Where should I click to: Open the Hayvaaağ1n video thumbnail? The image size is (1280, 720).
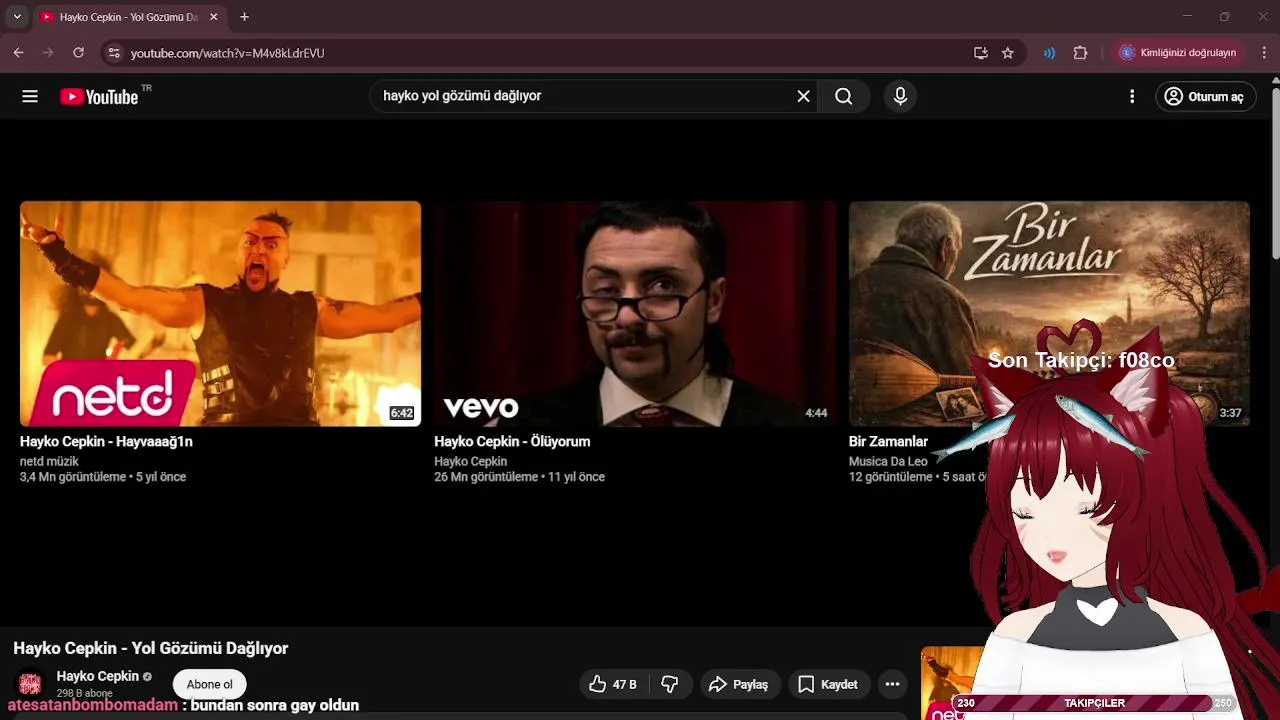pyautogui.click(x=220, y=313)
